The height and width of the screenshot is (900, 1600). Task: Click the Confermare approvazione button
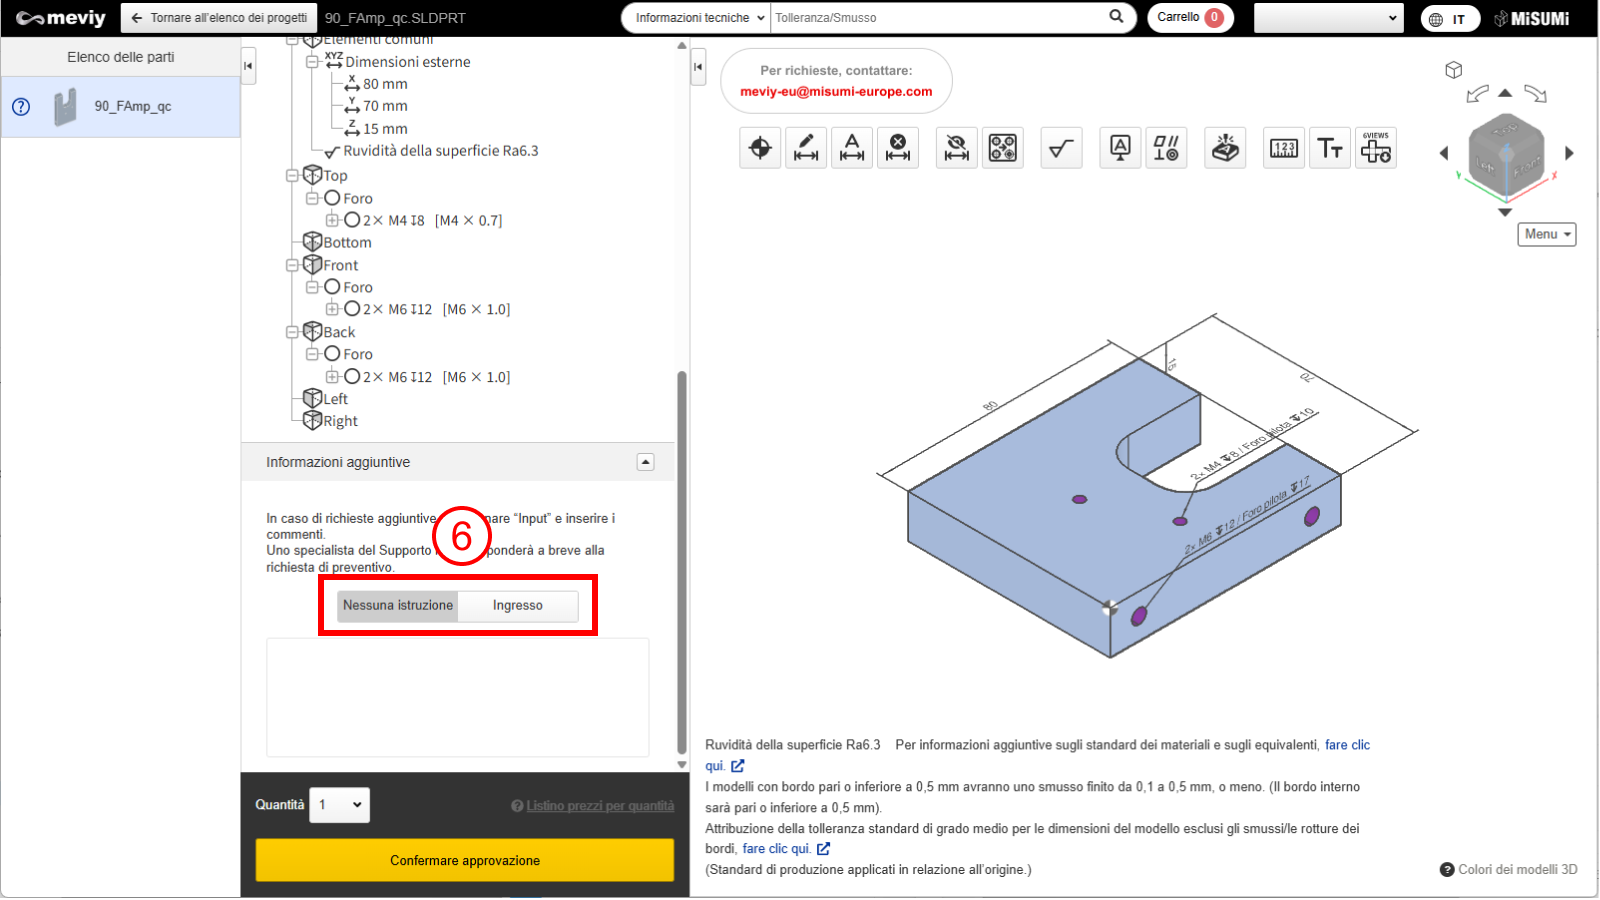coord(465,860)
